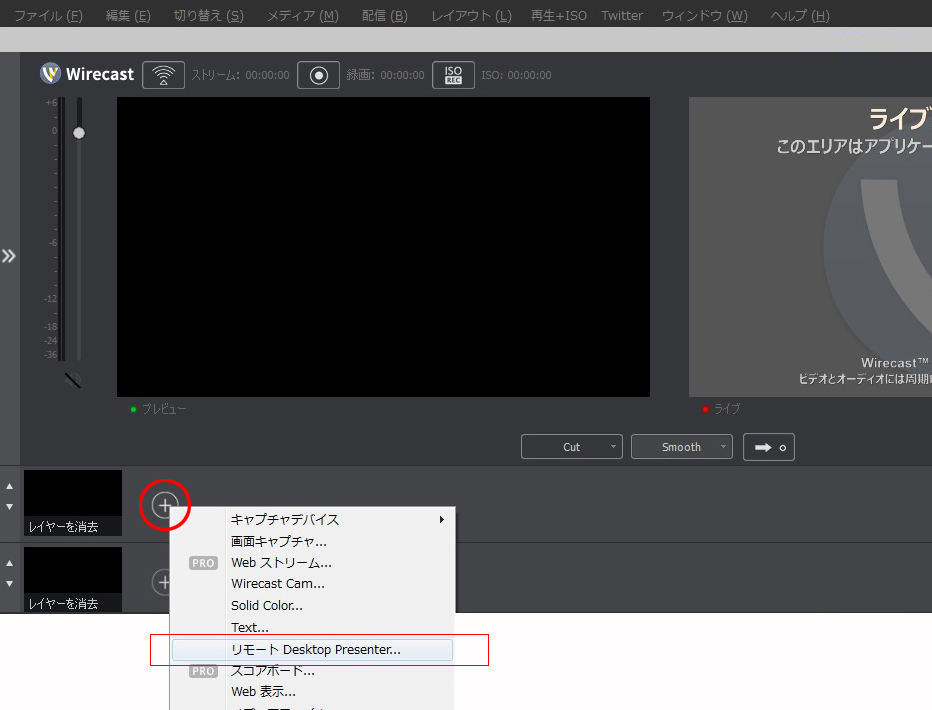Viewport: 932px width, 710px height.
Task: Toggle the muted speaker icon under the volume meter
Action: tap(73, 380)
